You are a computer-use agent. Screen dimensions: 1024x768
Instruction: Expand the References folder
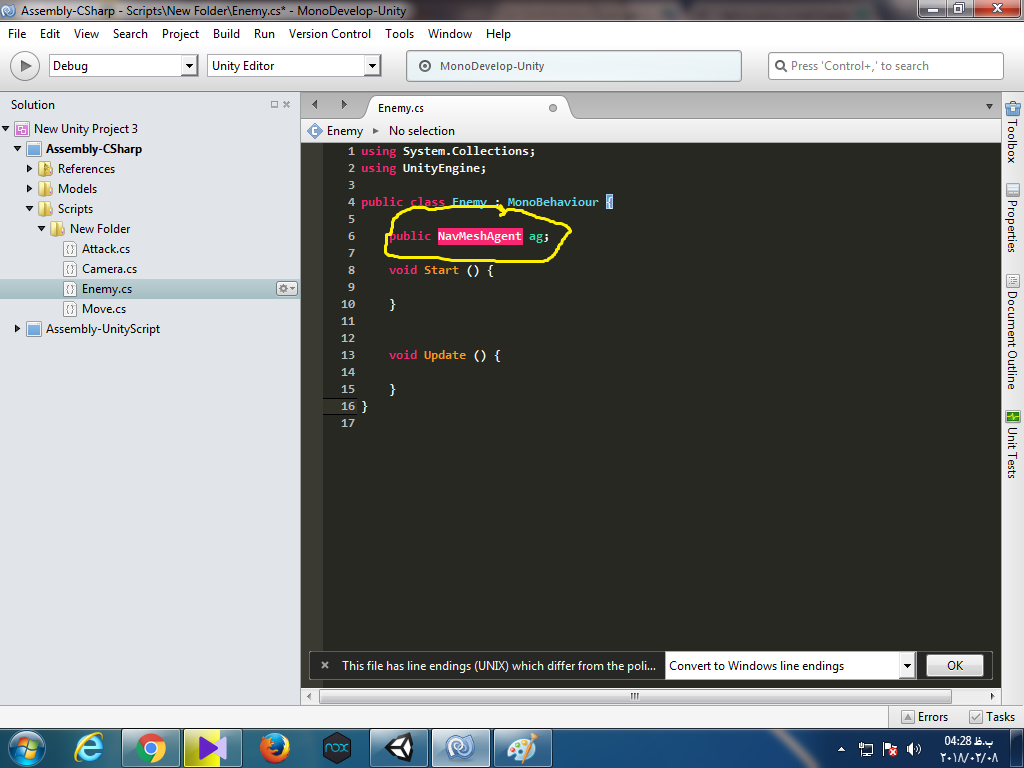(x=29, y=168)
